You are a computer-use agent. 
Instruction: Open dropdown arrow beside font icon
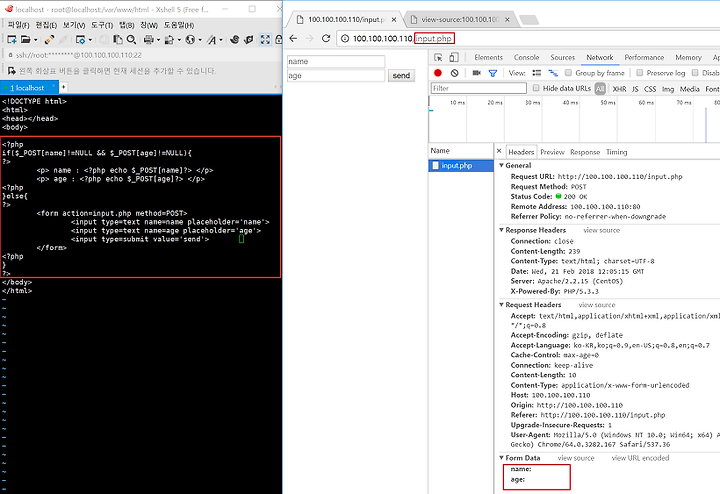point(220,40)
